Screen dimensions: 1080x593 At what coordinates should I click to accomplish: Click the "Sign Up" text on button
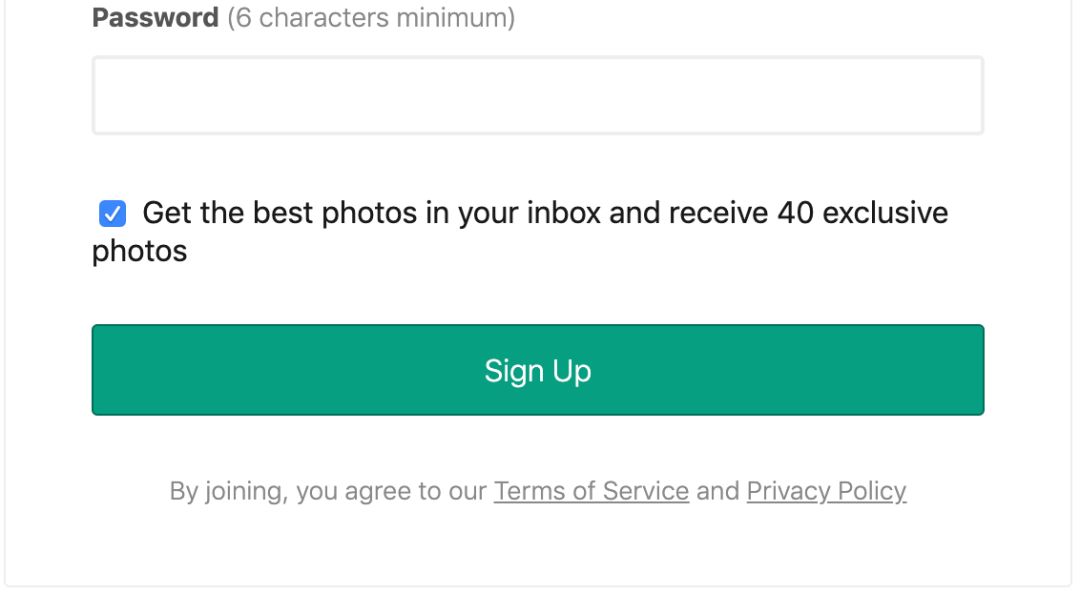(x=537, y=370)
